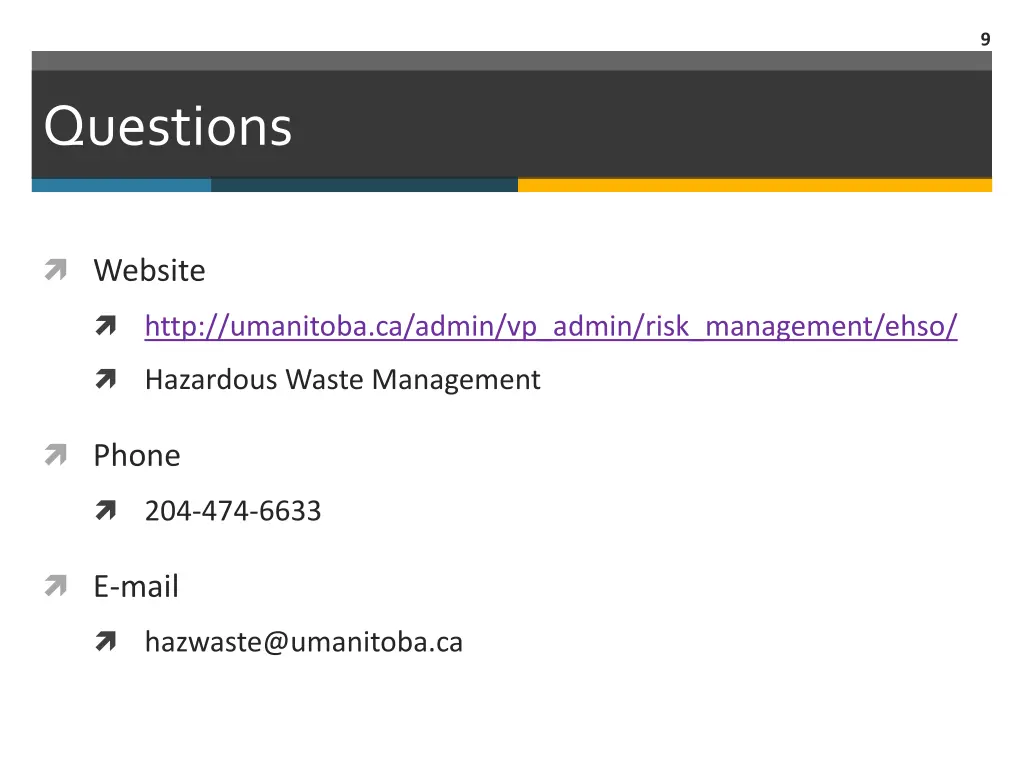Click the dark teal accent bar

[364, 185]
